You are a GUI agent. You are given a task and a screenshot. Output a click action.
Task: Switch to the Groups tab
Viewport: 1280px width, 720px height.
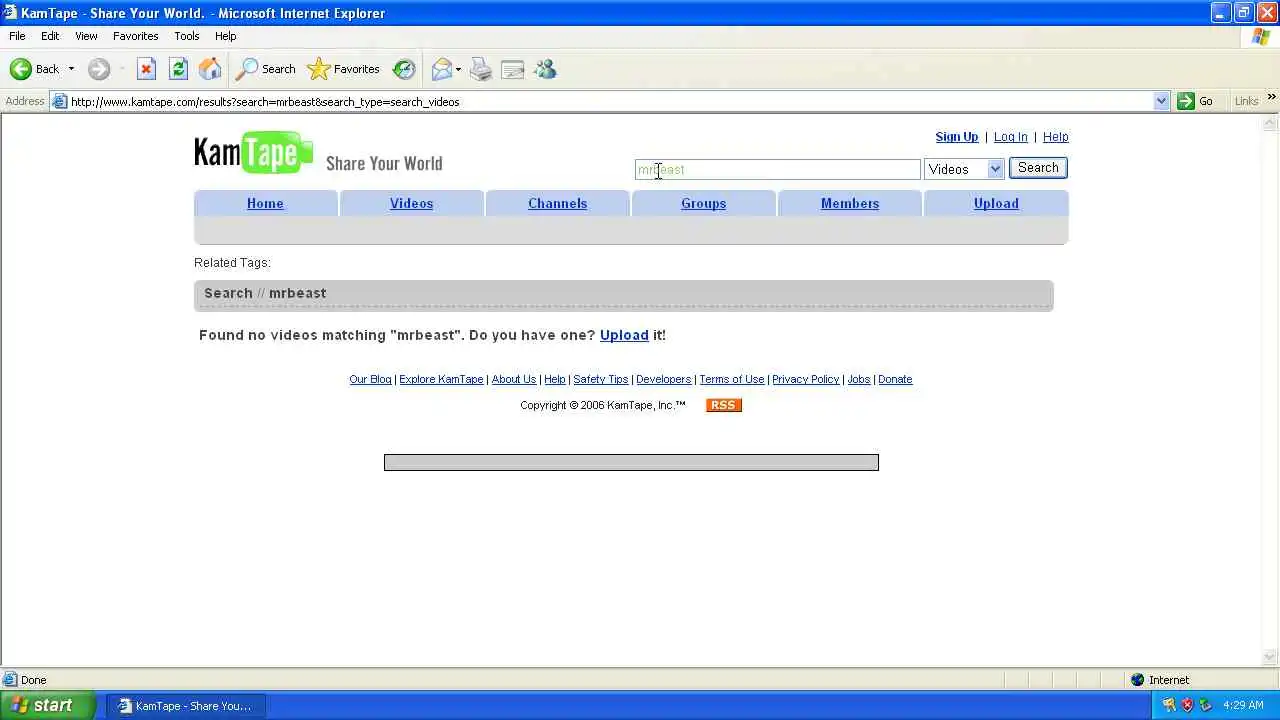pyautogui.click(x=703, y=203)
